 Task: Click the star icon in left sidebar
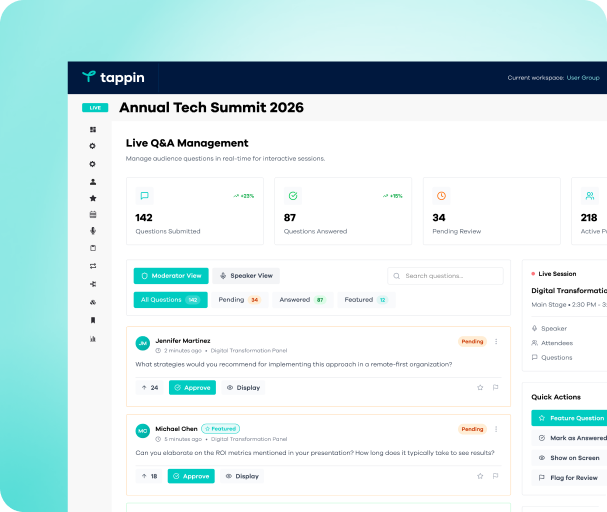(93, 198)
